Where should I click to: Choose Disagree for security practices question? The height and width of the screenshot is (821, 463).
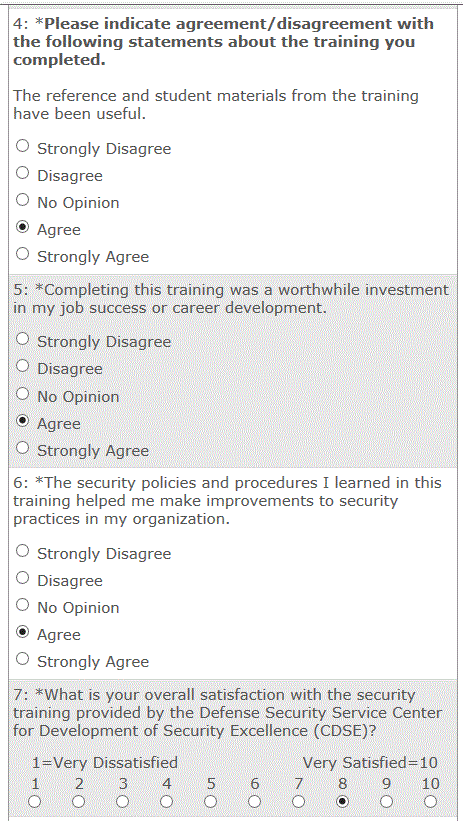(23, 578)
